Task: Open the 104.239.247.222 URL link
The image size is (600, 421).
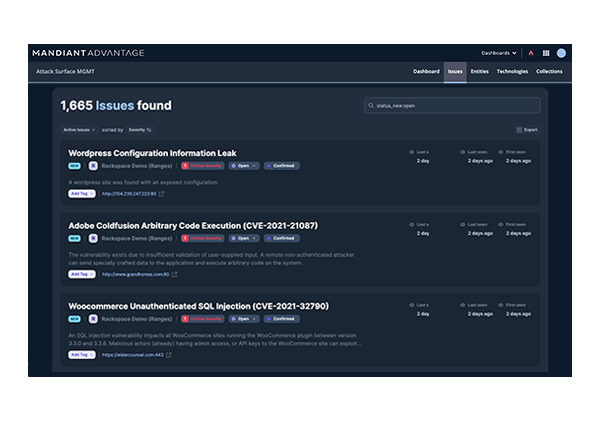Action: coord(129,194)
